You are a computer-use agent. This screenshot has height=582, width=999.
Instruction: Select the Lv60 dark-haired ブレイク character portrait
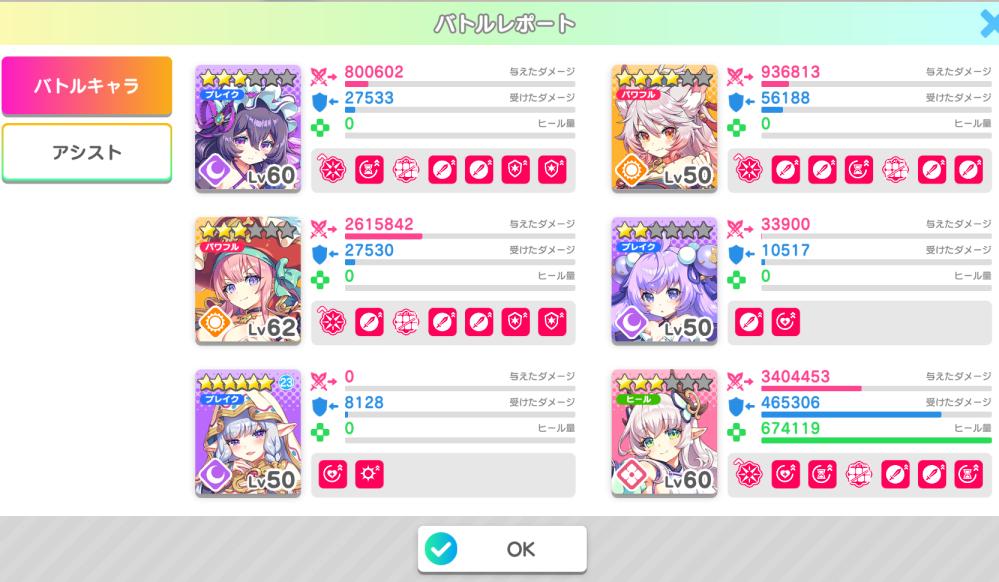248,128
